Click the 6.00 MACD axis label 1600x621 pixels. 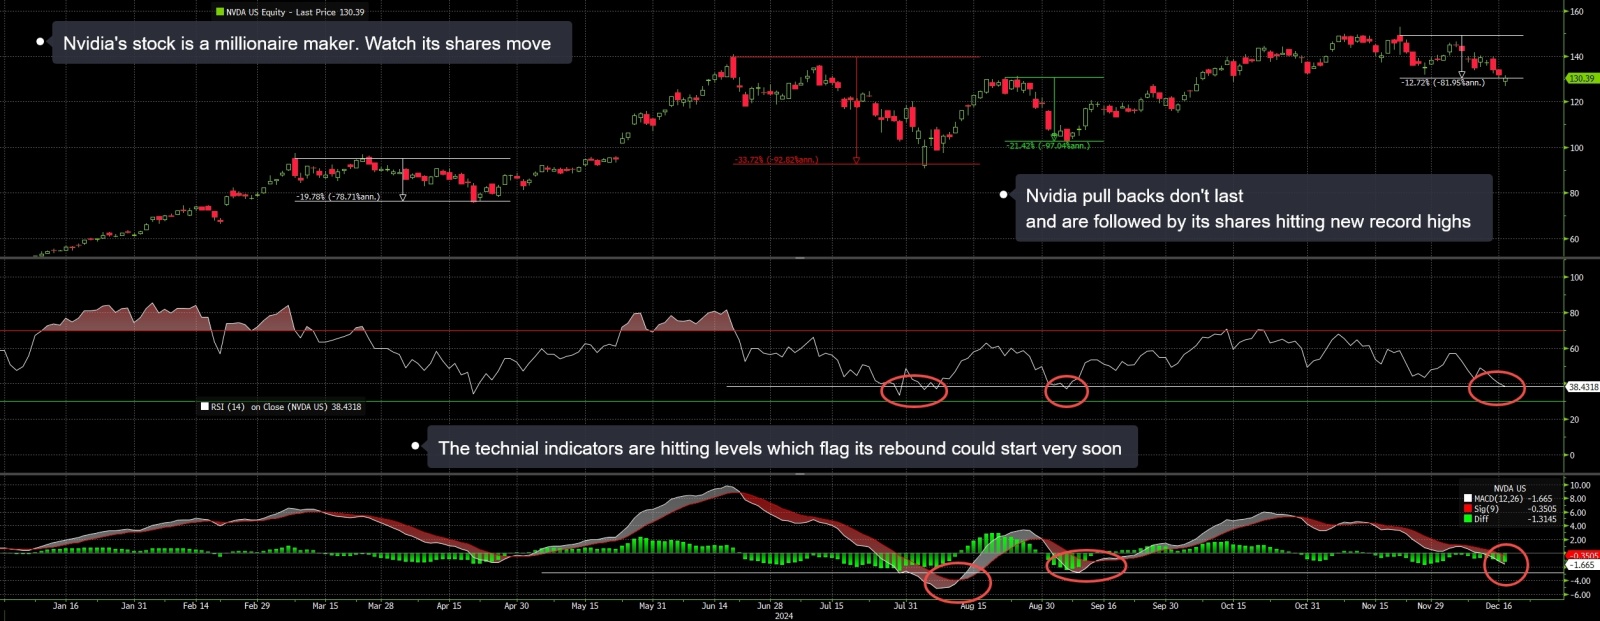pyautogui.click(x=1579, y=513)
